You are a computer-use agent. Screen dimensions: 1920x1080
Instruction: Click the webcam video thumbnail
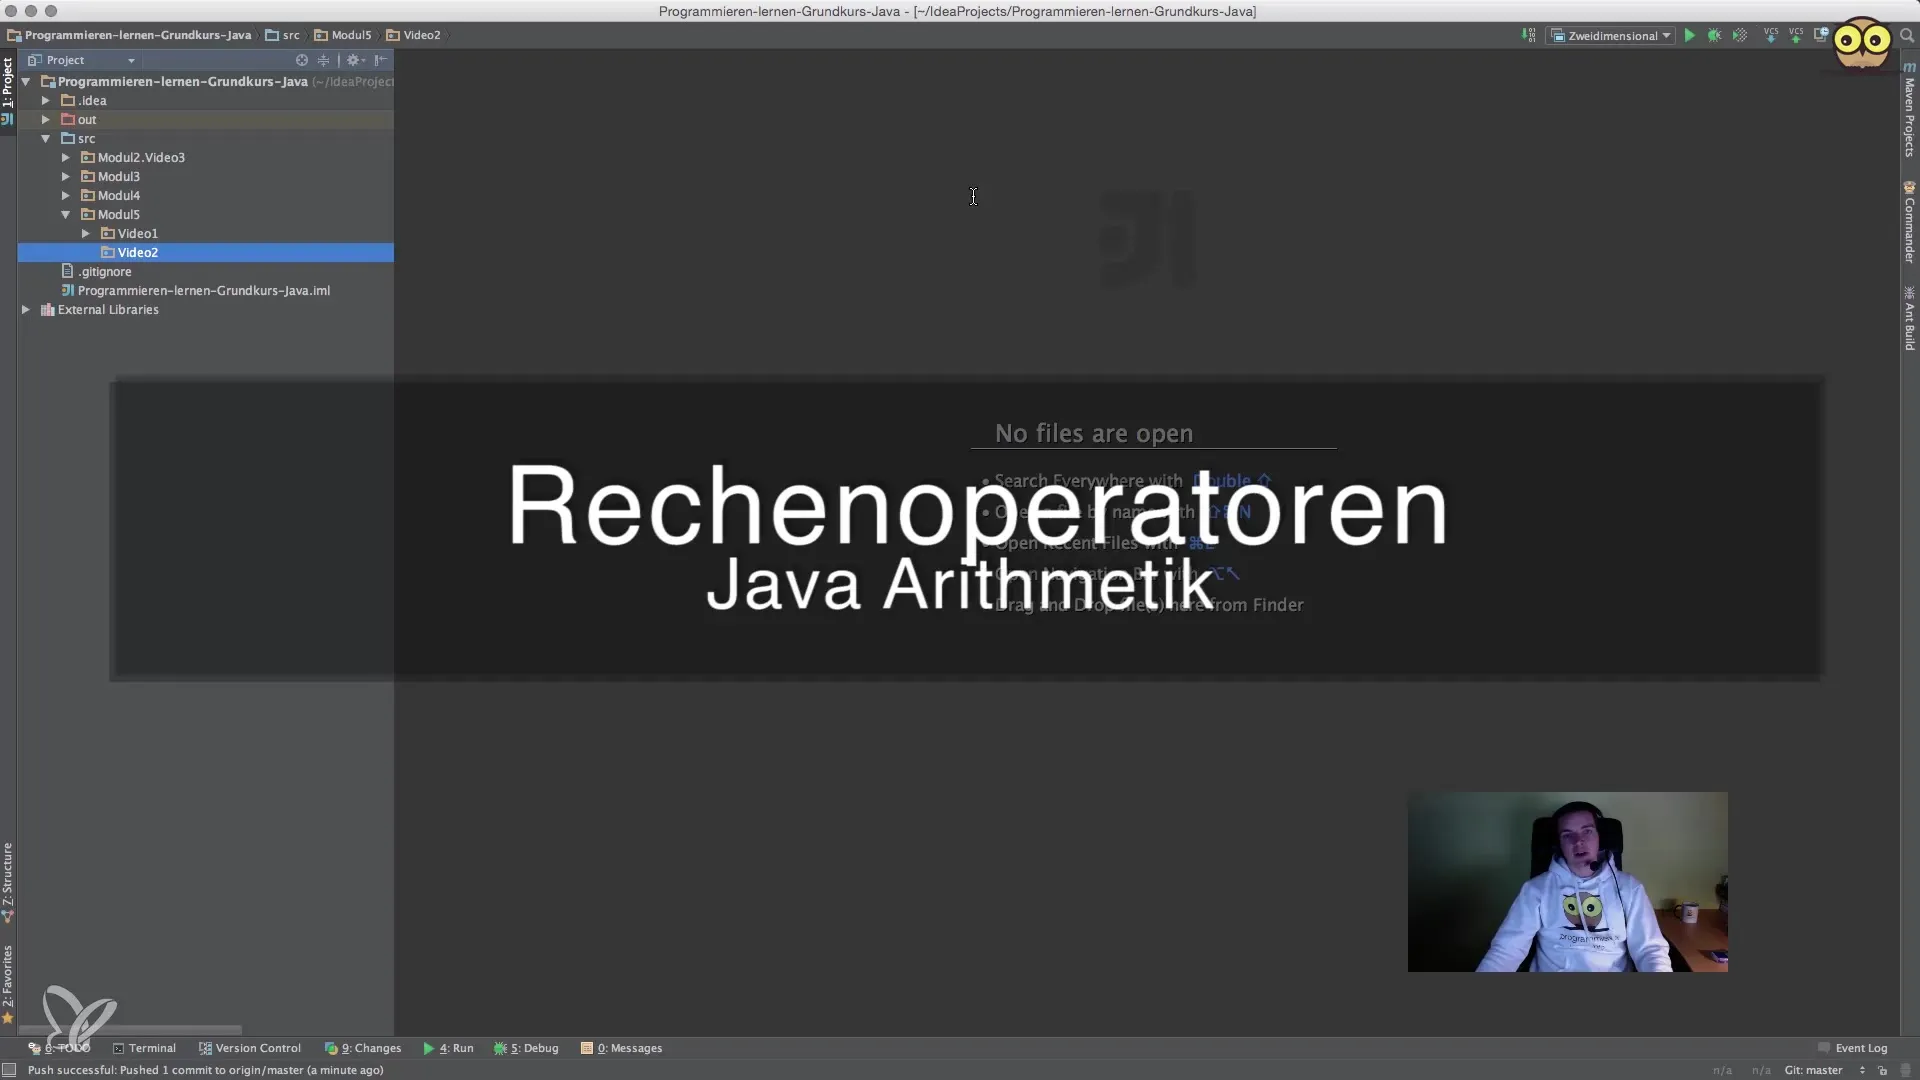[x=1567, y=882]
